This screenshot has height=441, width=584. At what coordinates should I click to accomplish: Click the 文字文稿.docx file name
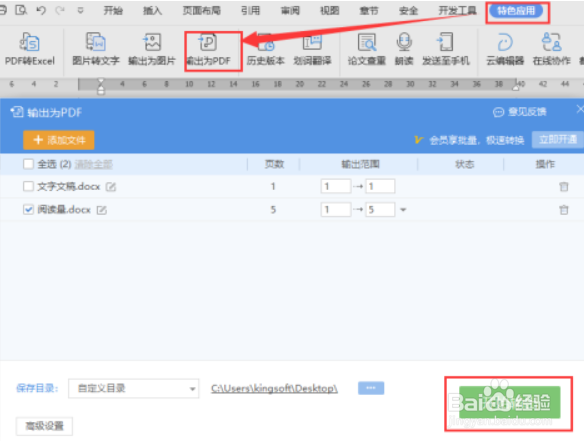tap(69, 186)
